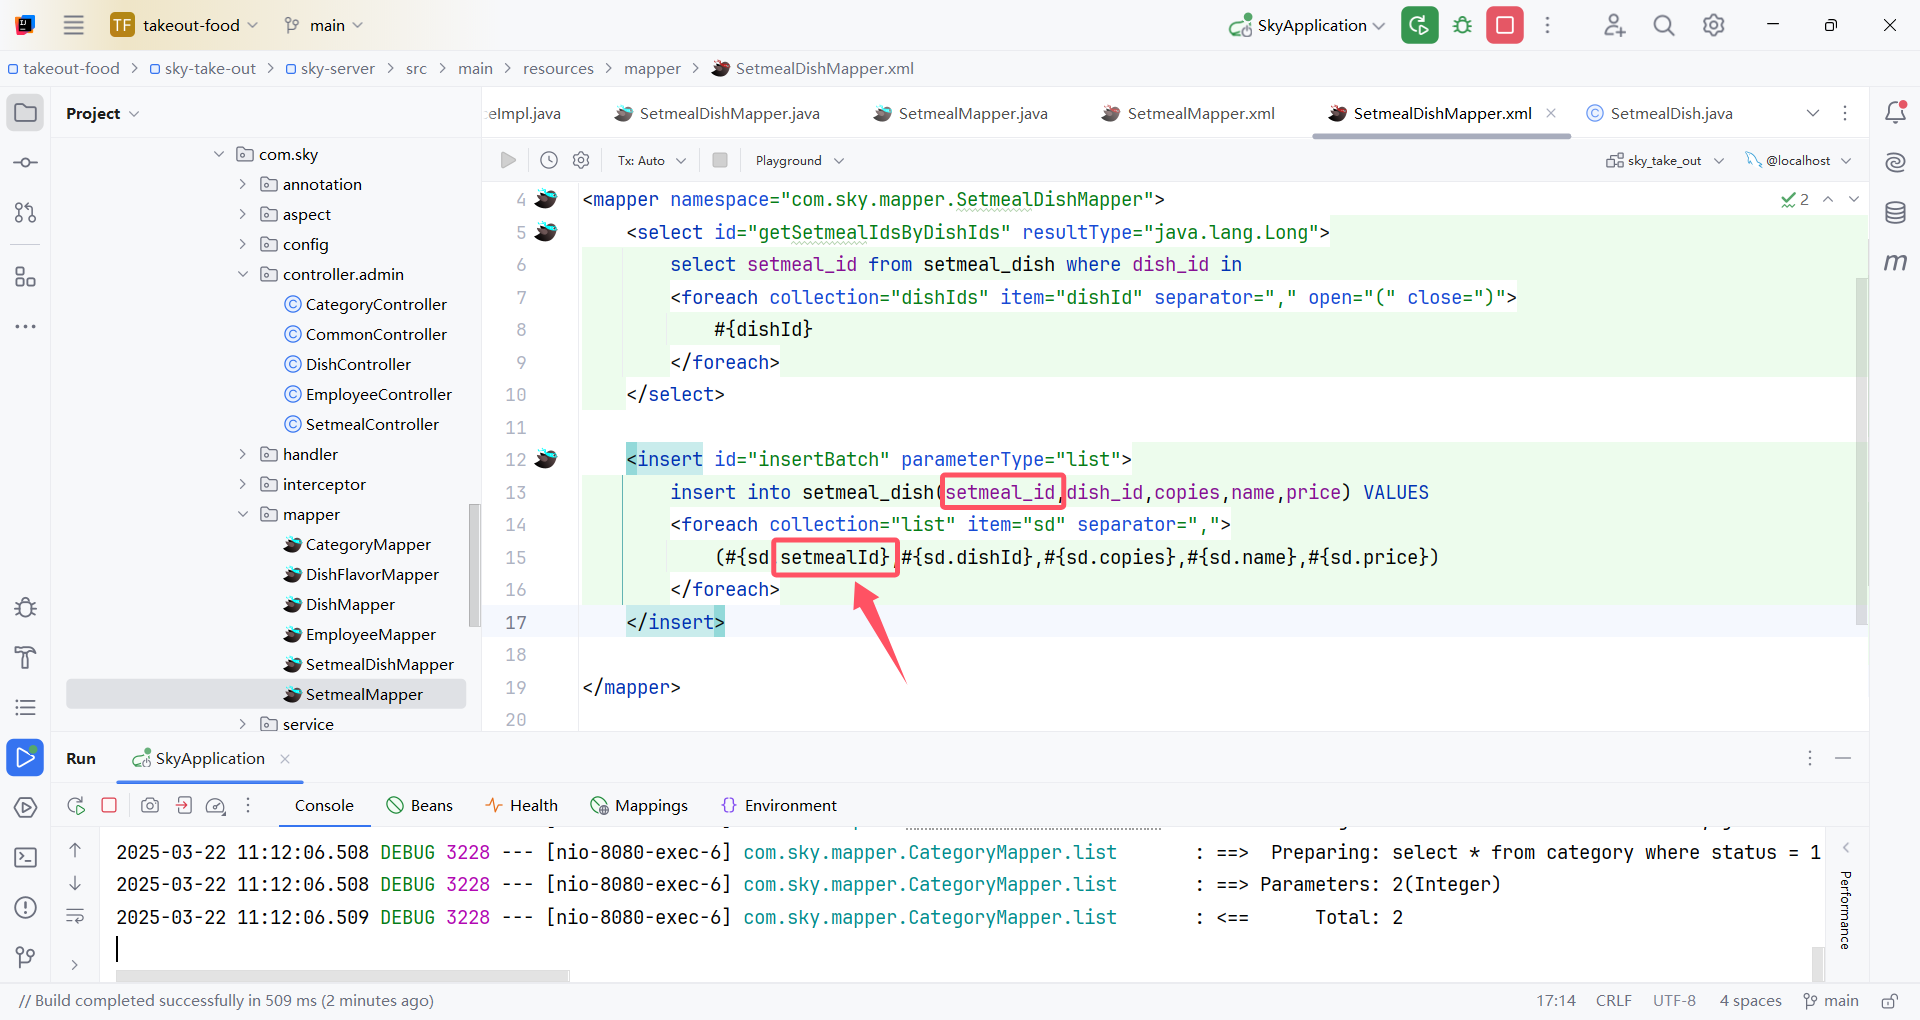Expand the aspect package
This screenshot has height=1020, width=1920.
[243, 214]
